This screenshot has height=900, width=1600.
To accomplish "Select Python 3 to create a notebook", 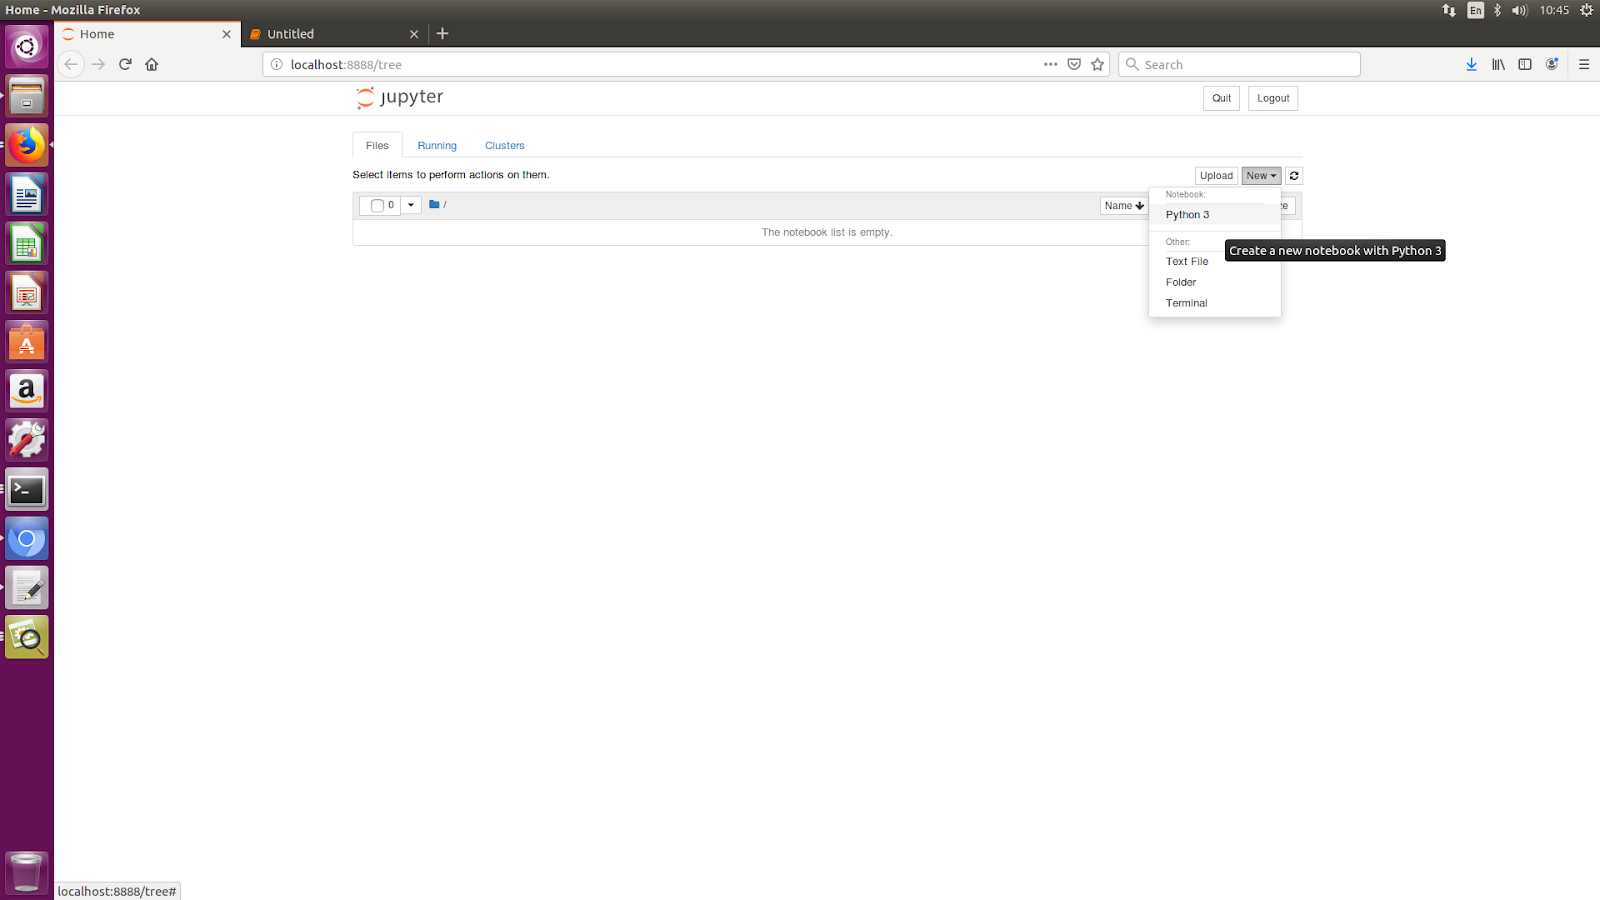I will click(x=1187, y=214).
